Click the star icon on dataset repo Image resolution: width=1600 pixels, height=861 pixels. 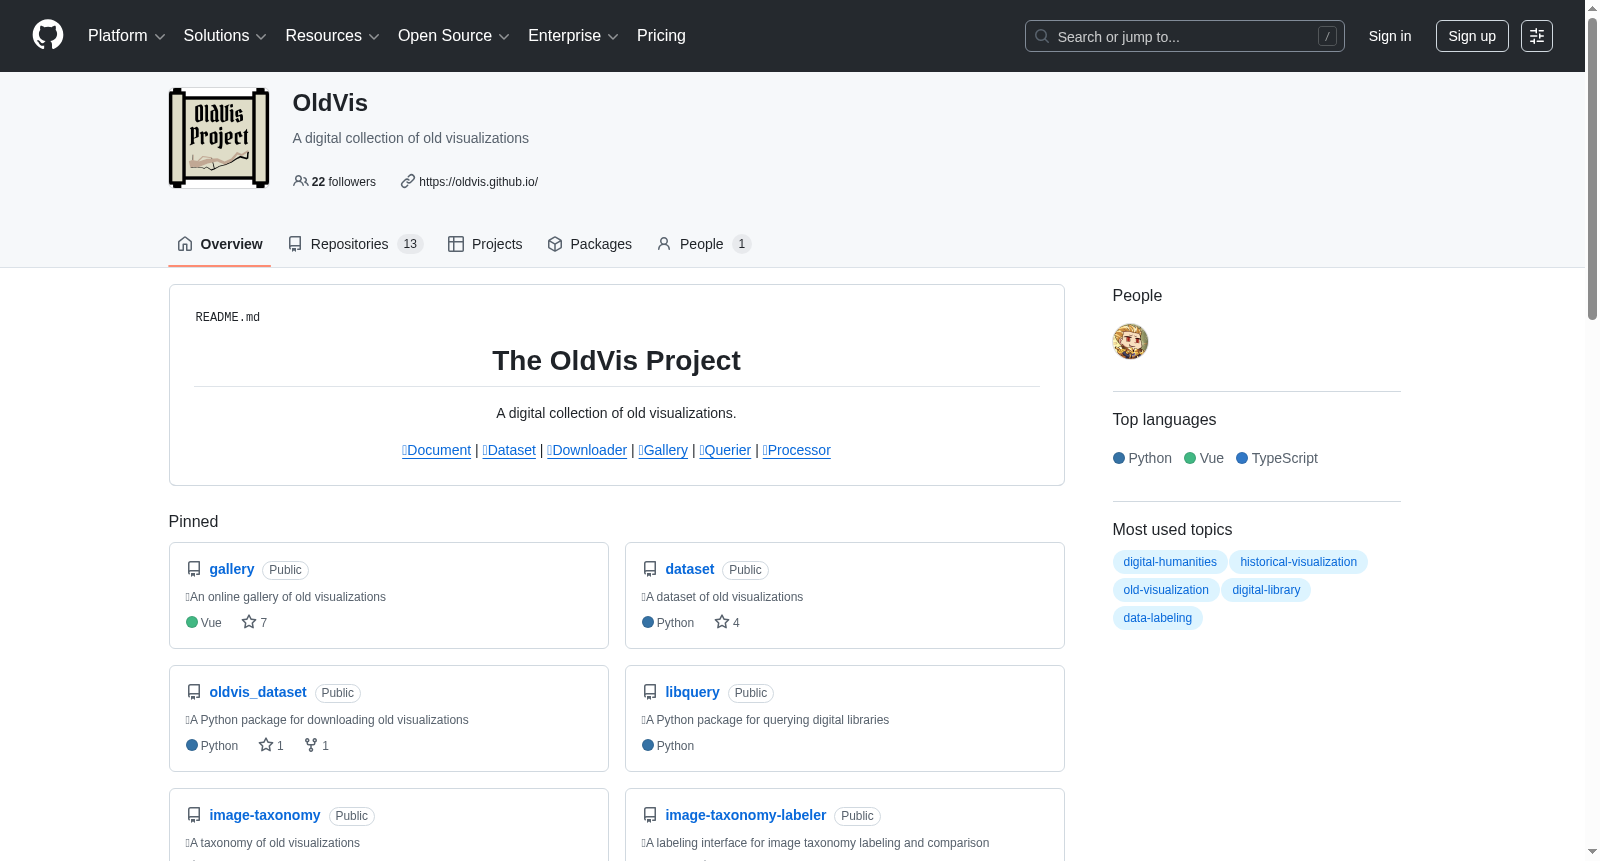tap(722, 622)
